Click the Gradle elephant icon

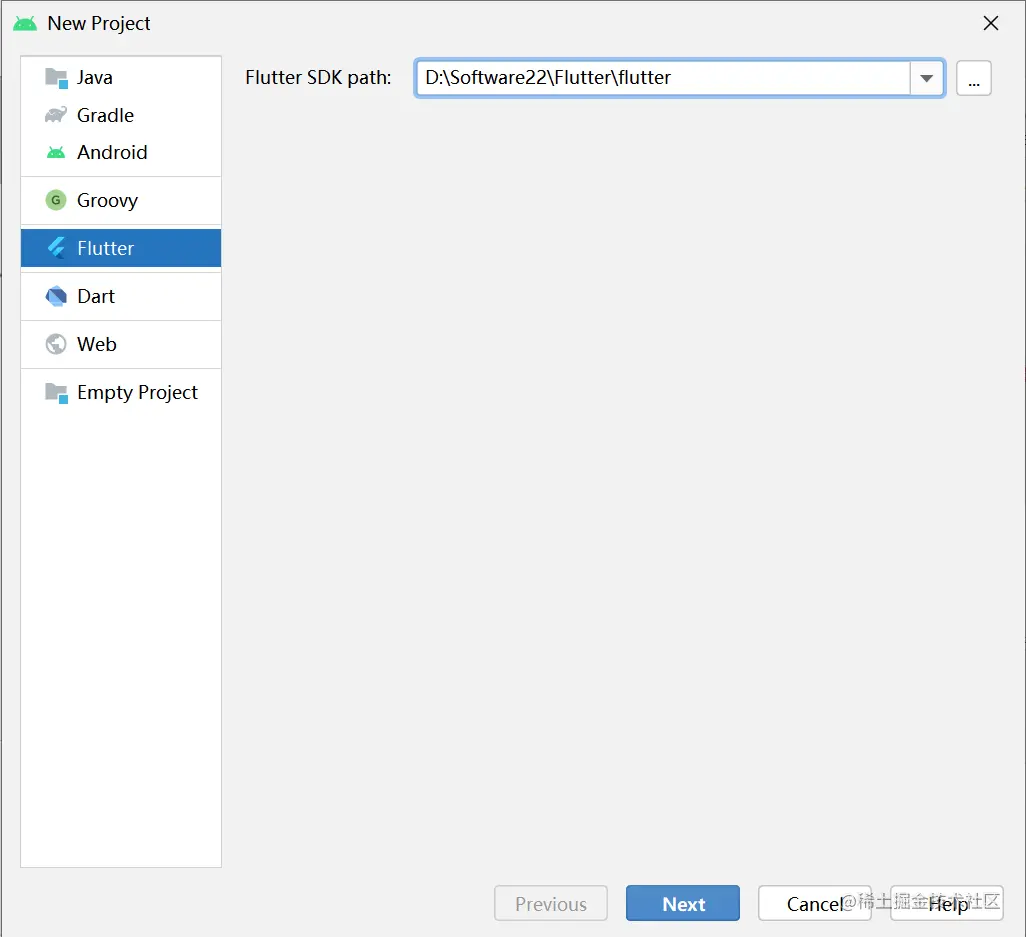[x=56, y=115]
